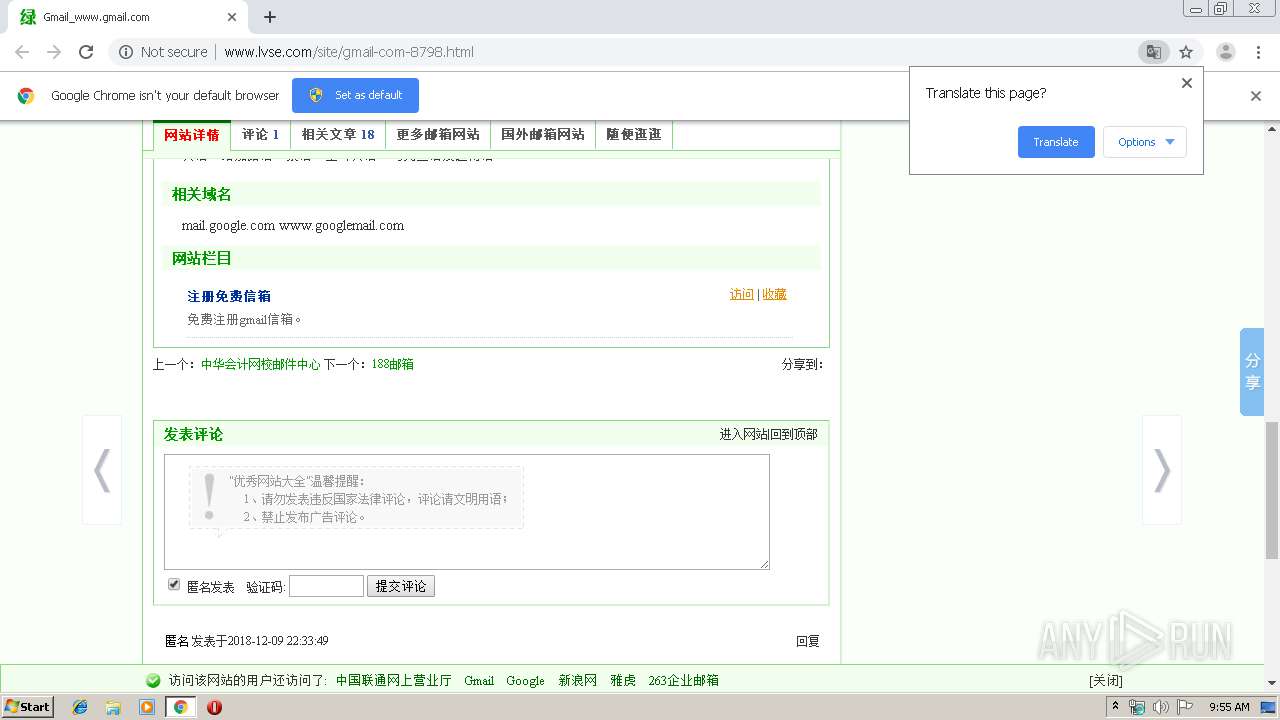Open the red stop-sign taskbar icon
This screenshot has height=720, width=1280.
tap(214, 707)
